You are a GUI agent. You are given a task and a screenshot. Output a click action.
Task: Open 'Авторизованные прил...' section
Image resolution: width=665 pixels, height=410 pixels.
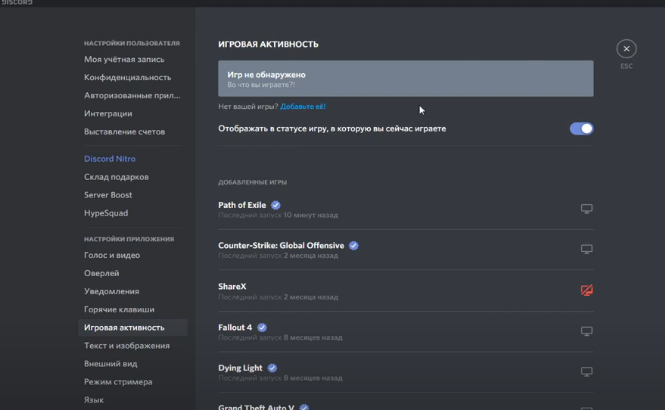(x=132, y=95)
